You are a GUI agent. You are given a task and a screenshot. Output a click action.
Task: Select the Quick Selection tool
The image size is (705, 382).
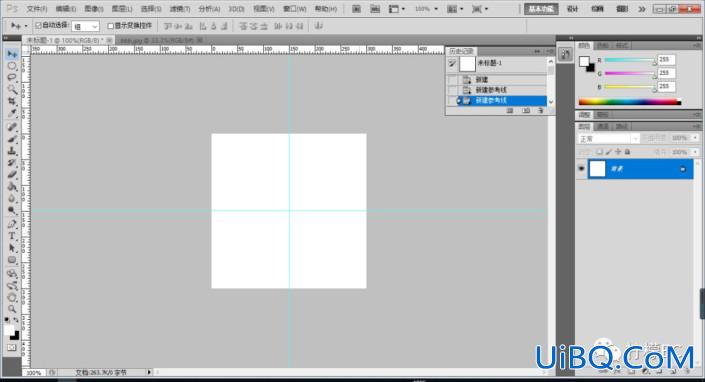click(12, 89)
